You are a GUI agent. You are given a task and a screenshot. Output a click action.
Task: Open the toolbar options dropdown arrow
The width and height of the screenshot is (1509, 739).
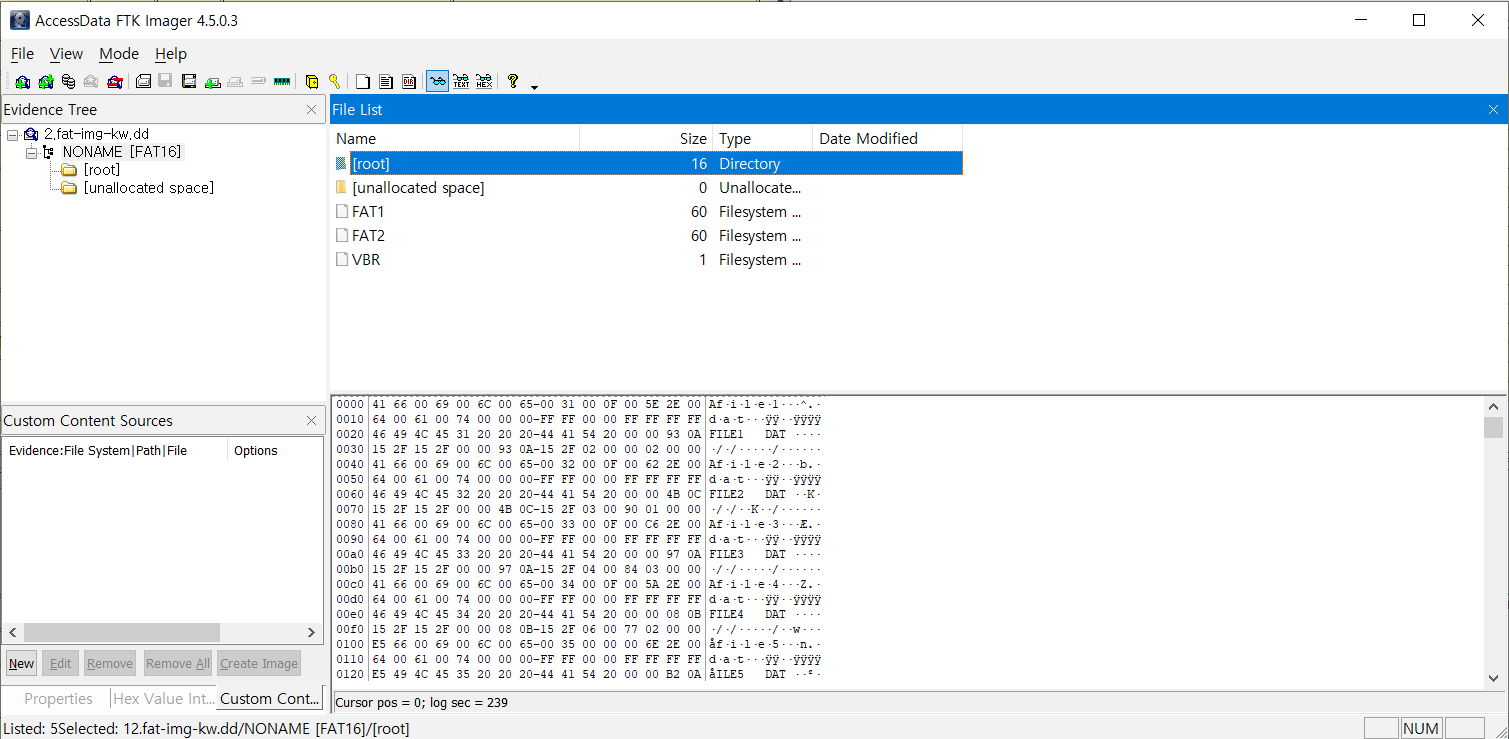pos(534,87)
